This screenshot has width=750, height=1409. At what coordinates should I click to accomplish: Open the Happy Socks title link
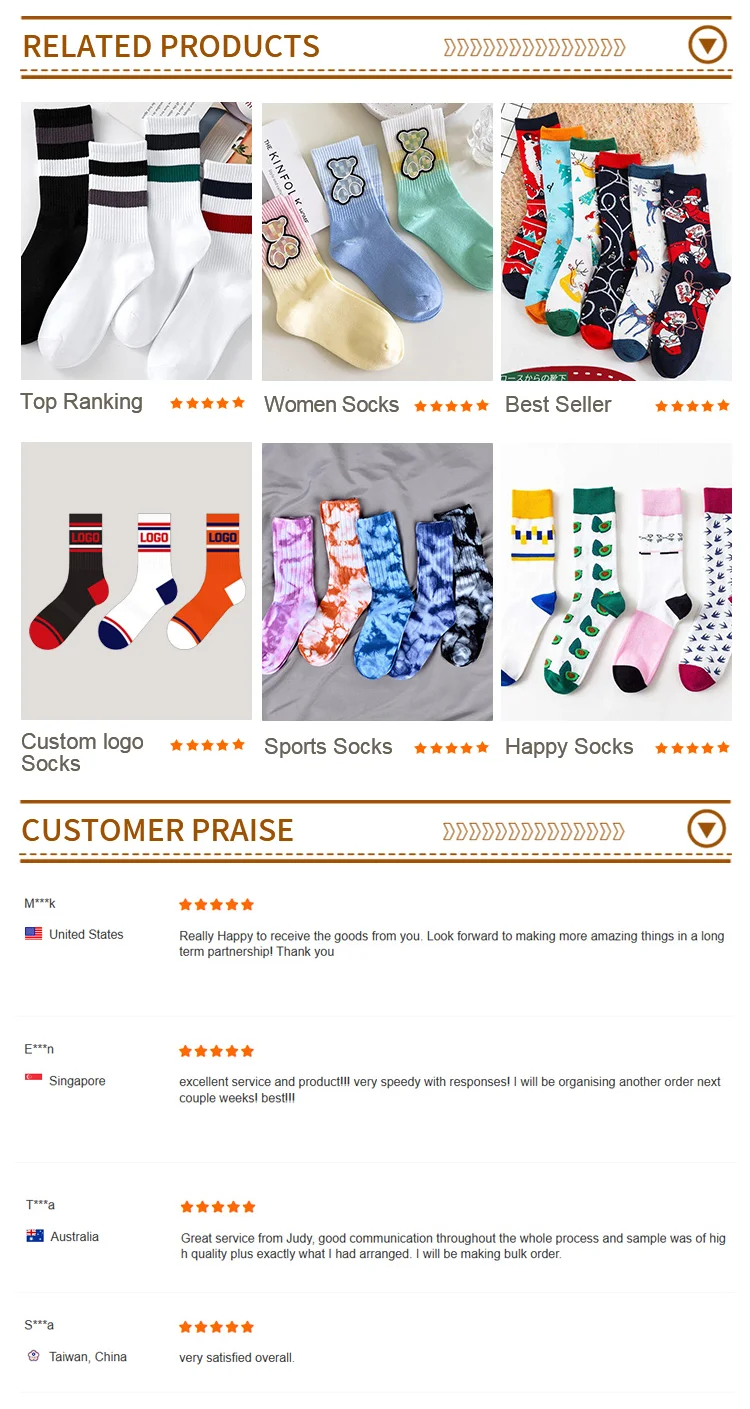[x=569, y=747]
